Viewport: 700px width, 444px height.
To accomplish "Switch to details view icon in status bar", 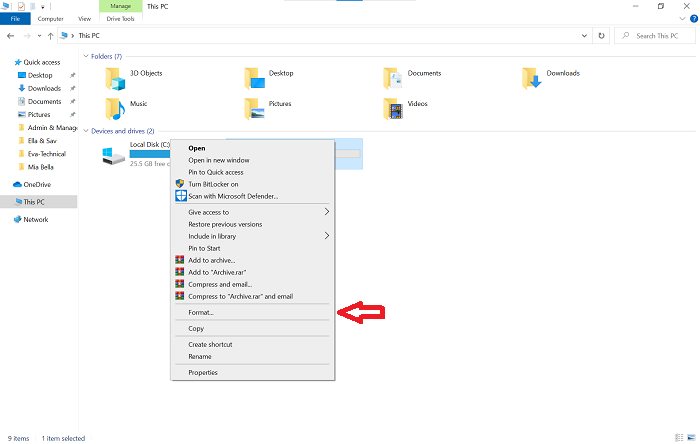I will click(x=679, y=438).
